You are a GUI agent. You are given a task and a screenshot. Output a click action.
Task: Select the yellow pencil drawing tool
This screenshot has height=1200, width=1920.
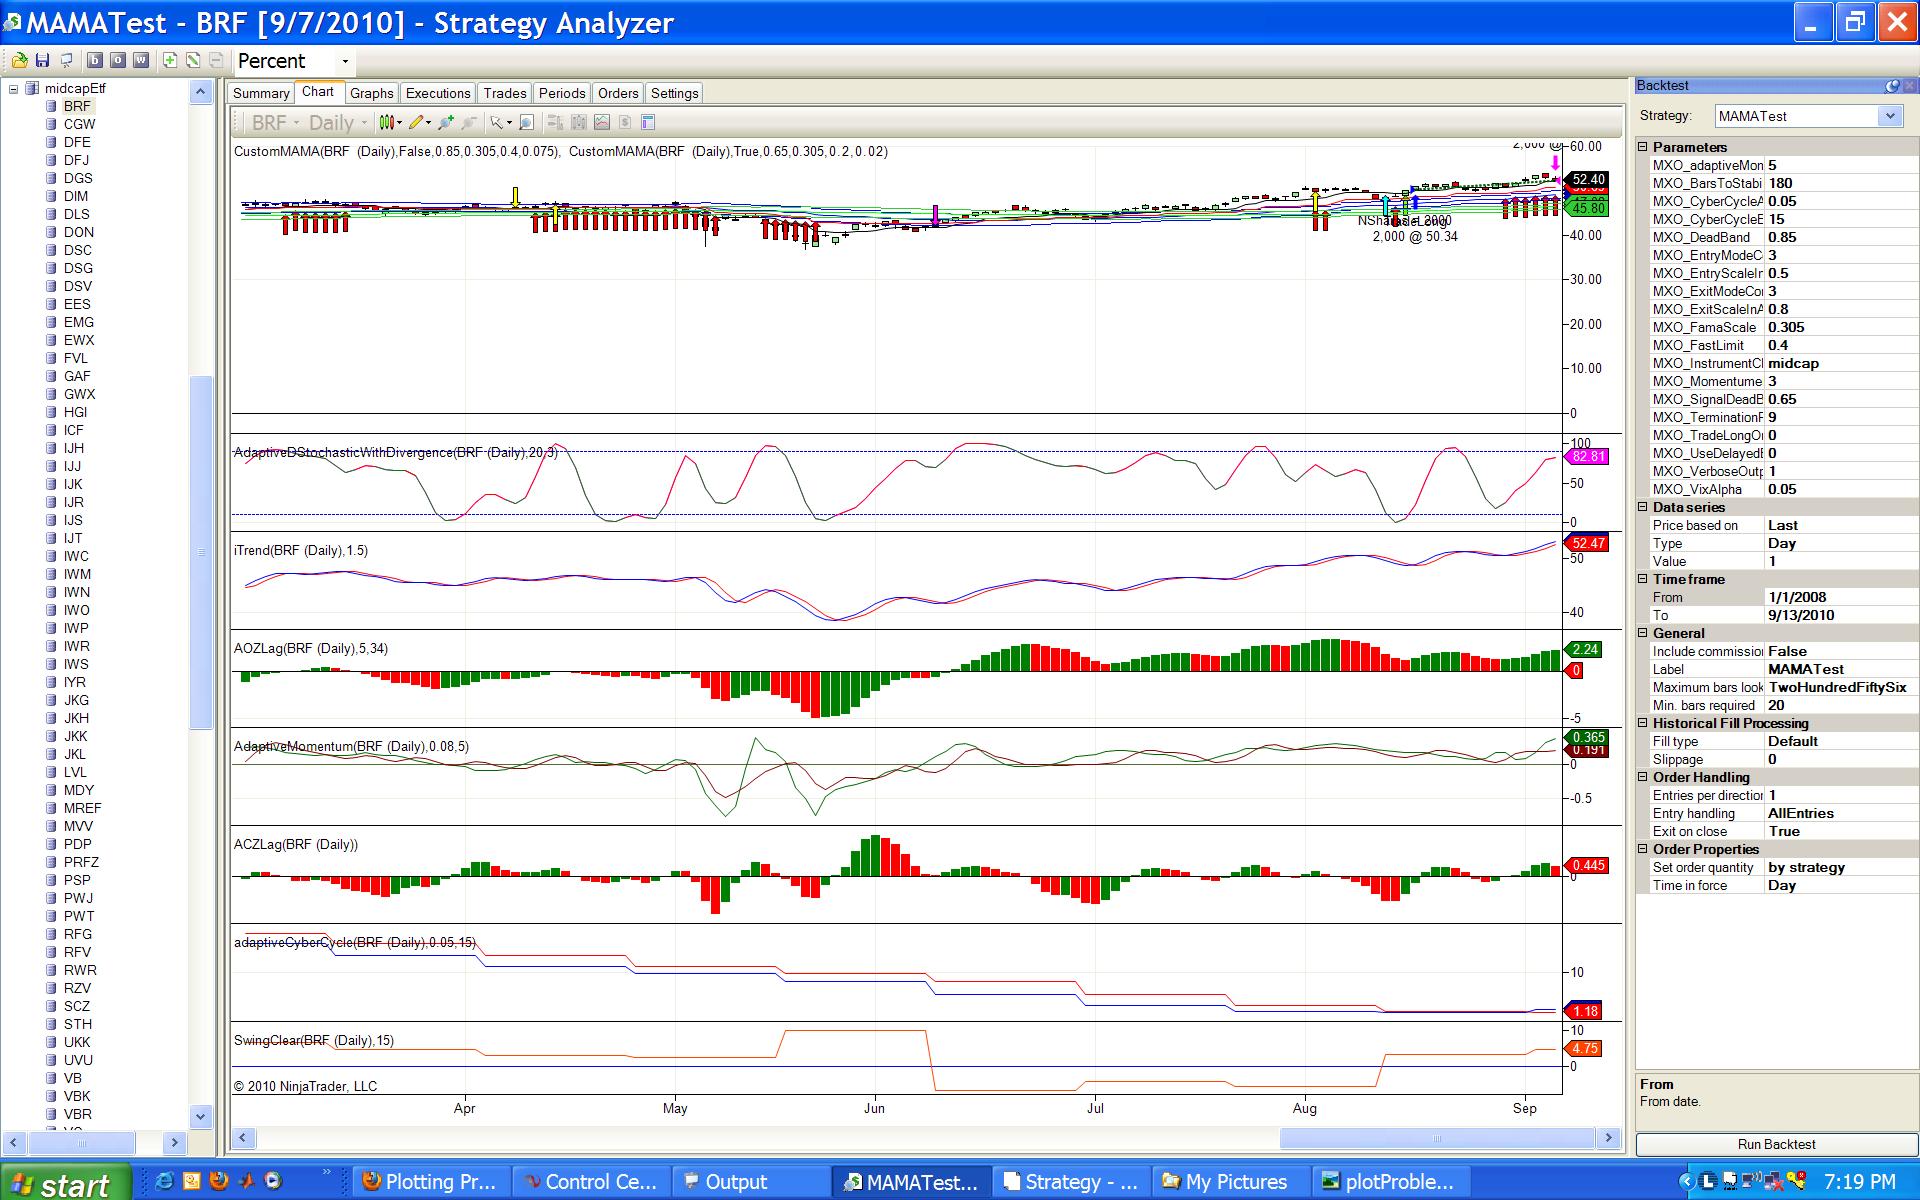coord(416,122)
